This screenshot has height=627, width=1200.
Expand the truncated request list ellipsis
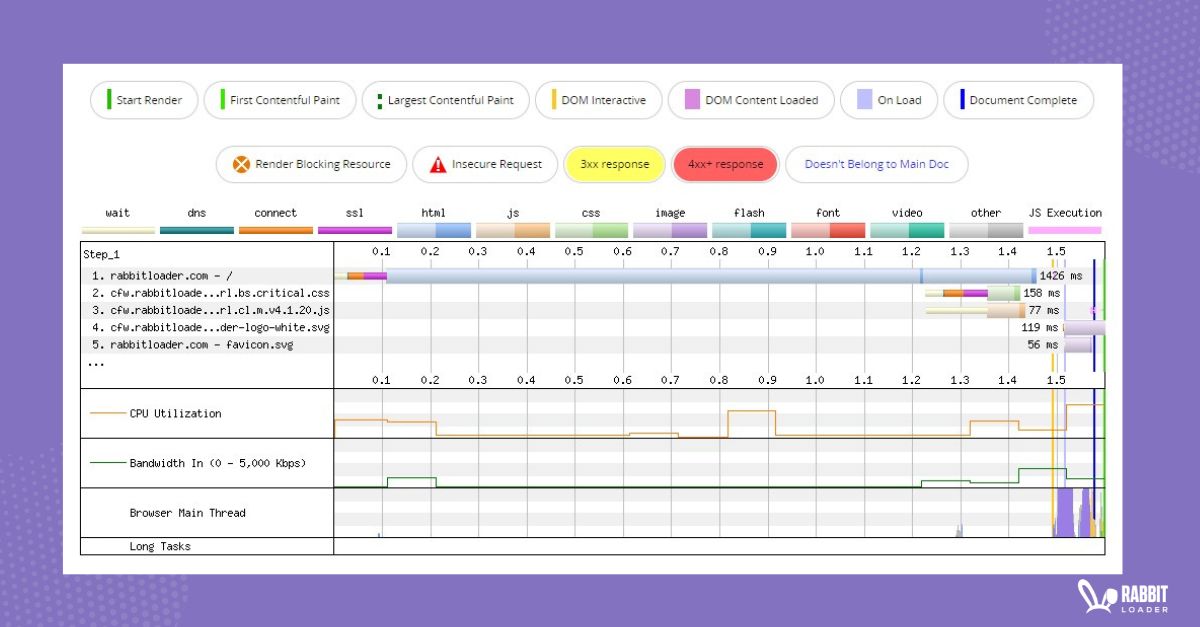(95, 362)
